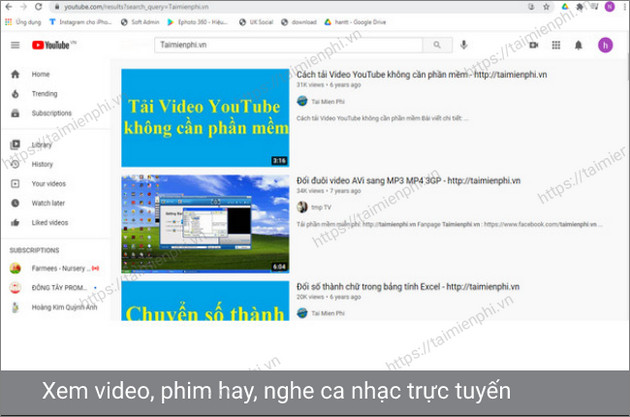630x417 pixels.
Task: Open the Farmees - Nursery subscription channel
Action: 54,268
